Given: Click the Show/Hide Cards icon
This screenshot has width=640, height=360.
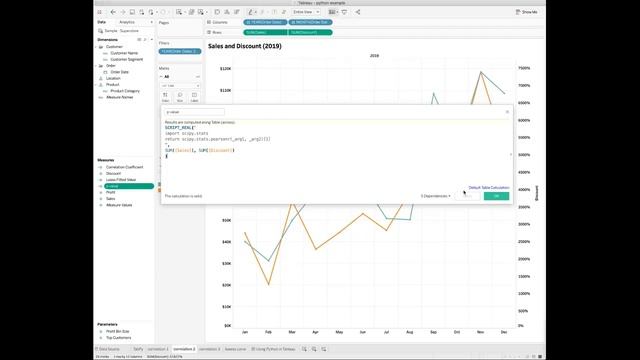Looking at the screenshot, I should [x=333, y=12].
